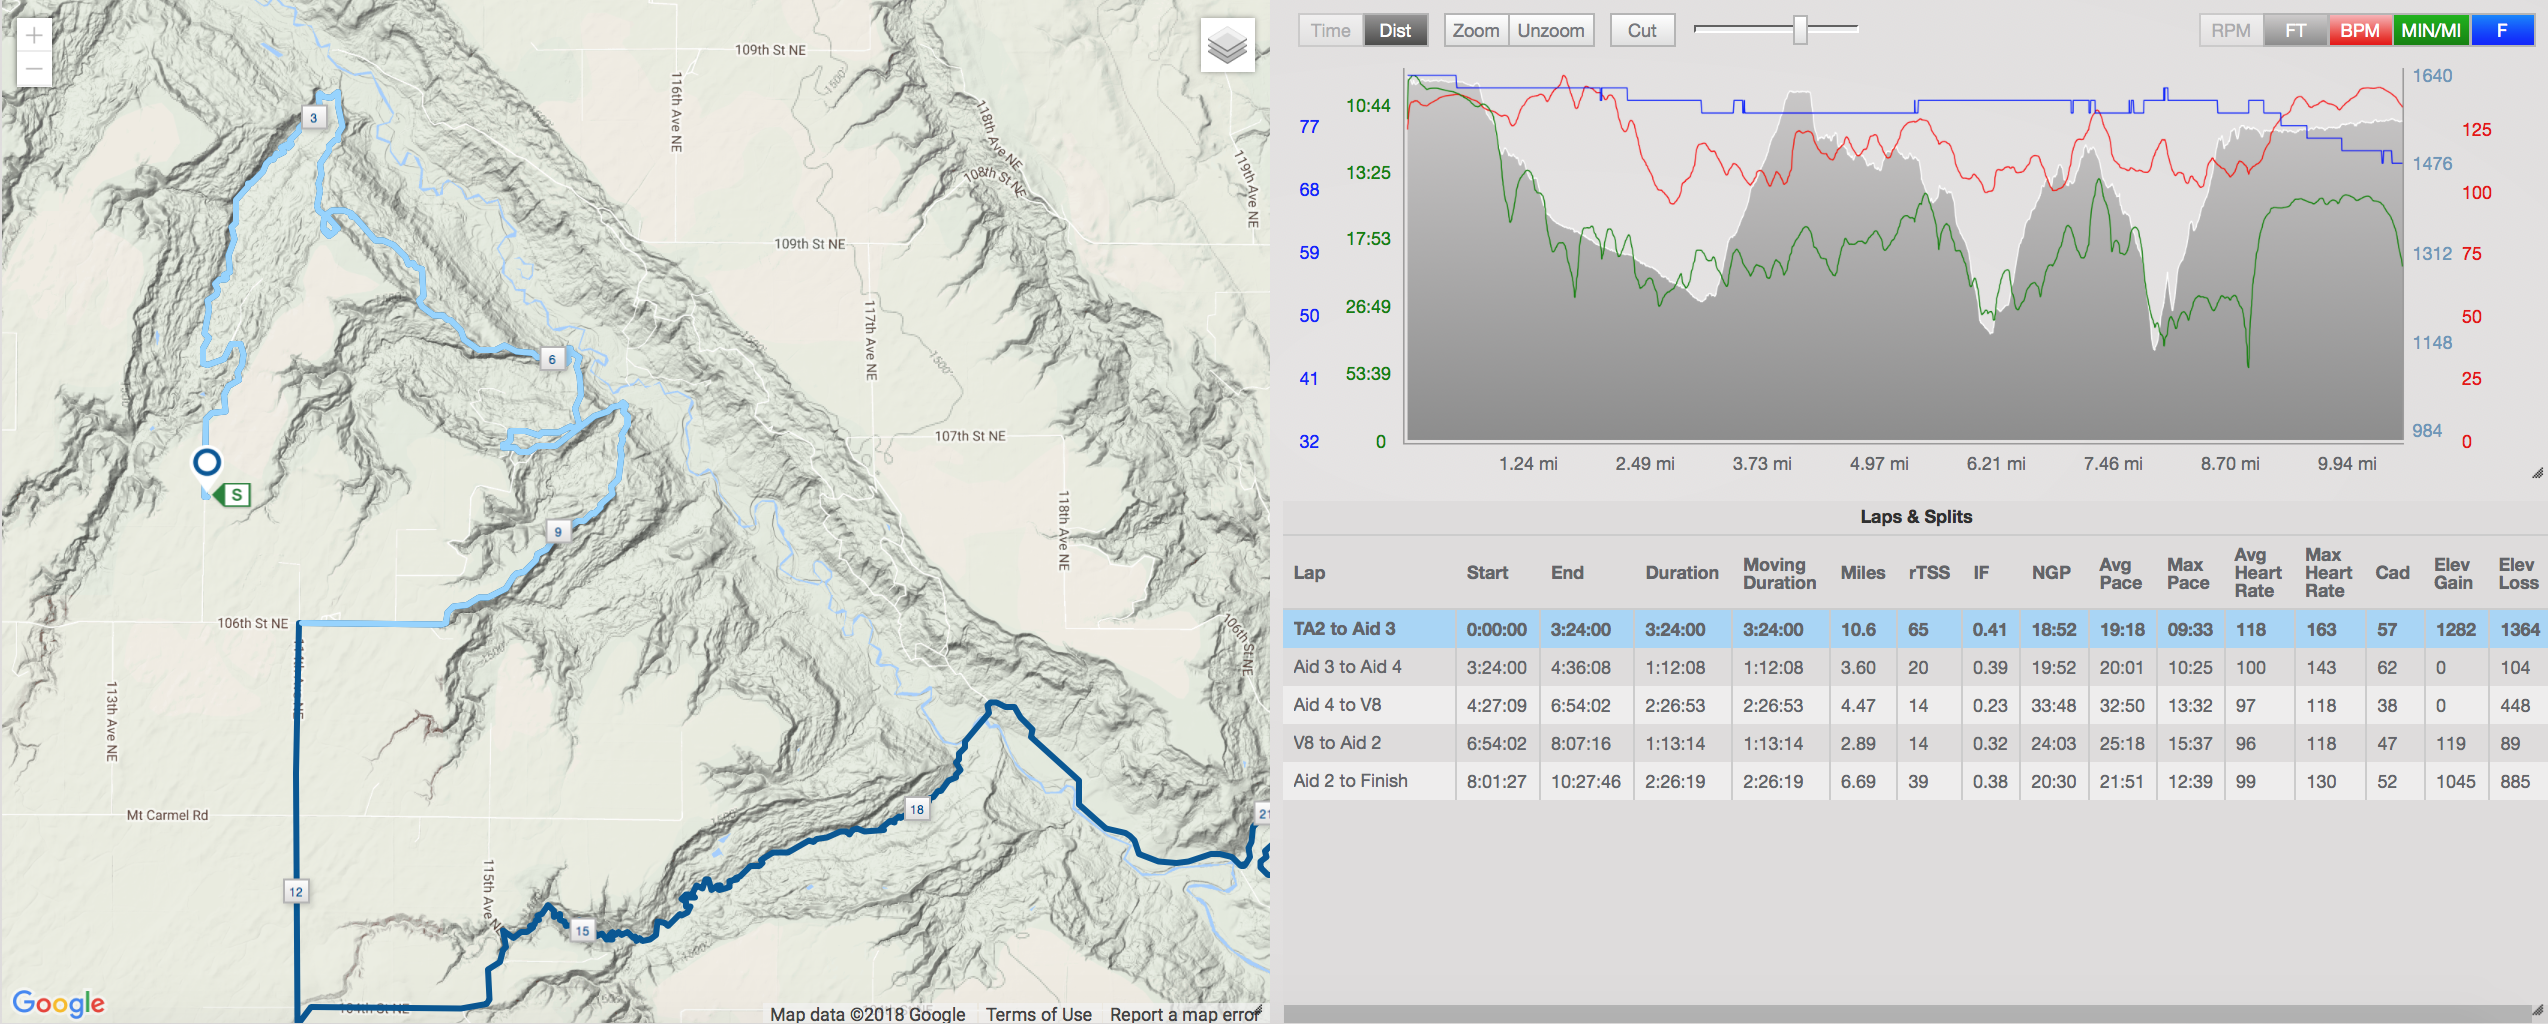Click the chart smoothing slider handle
The image size is (2548, 1024).
tap(1800, 30)
